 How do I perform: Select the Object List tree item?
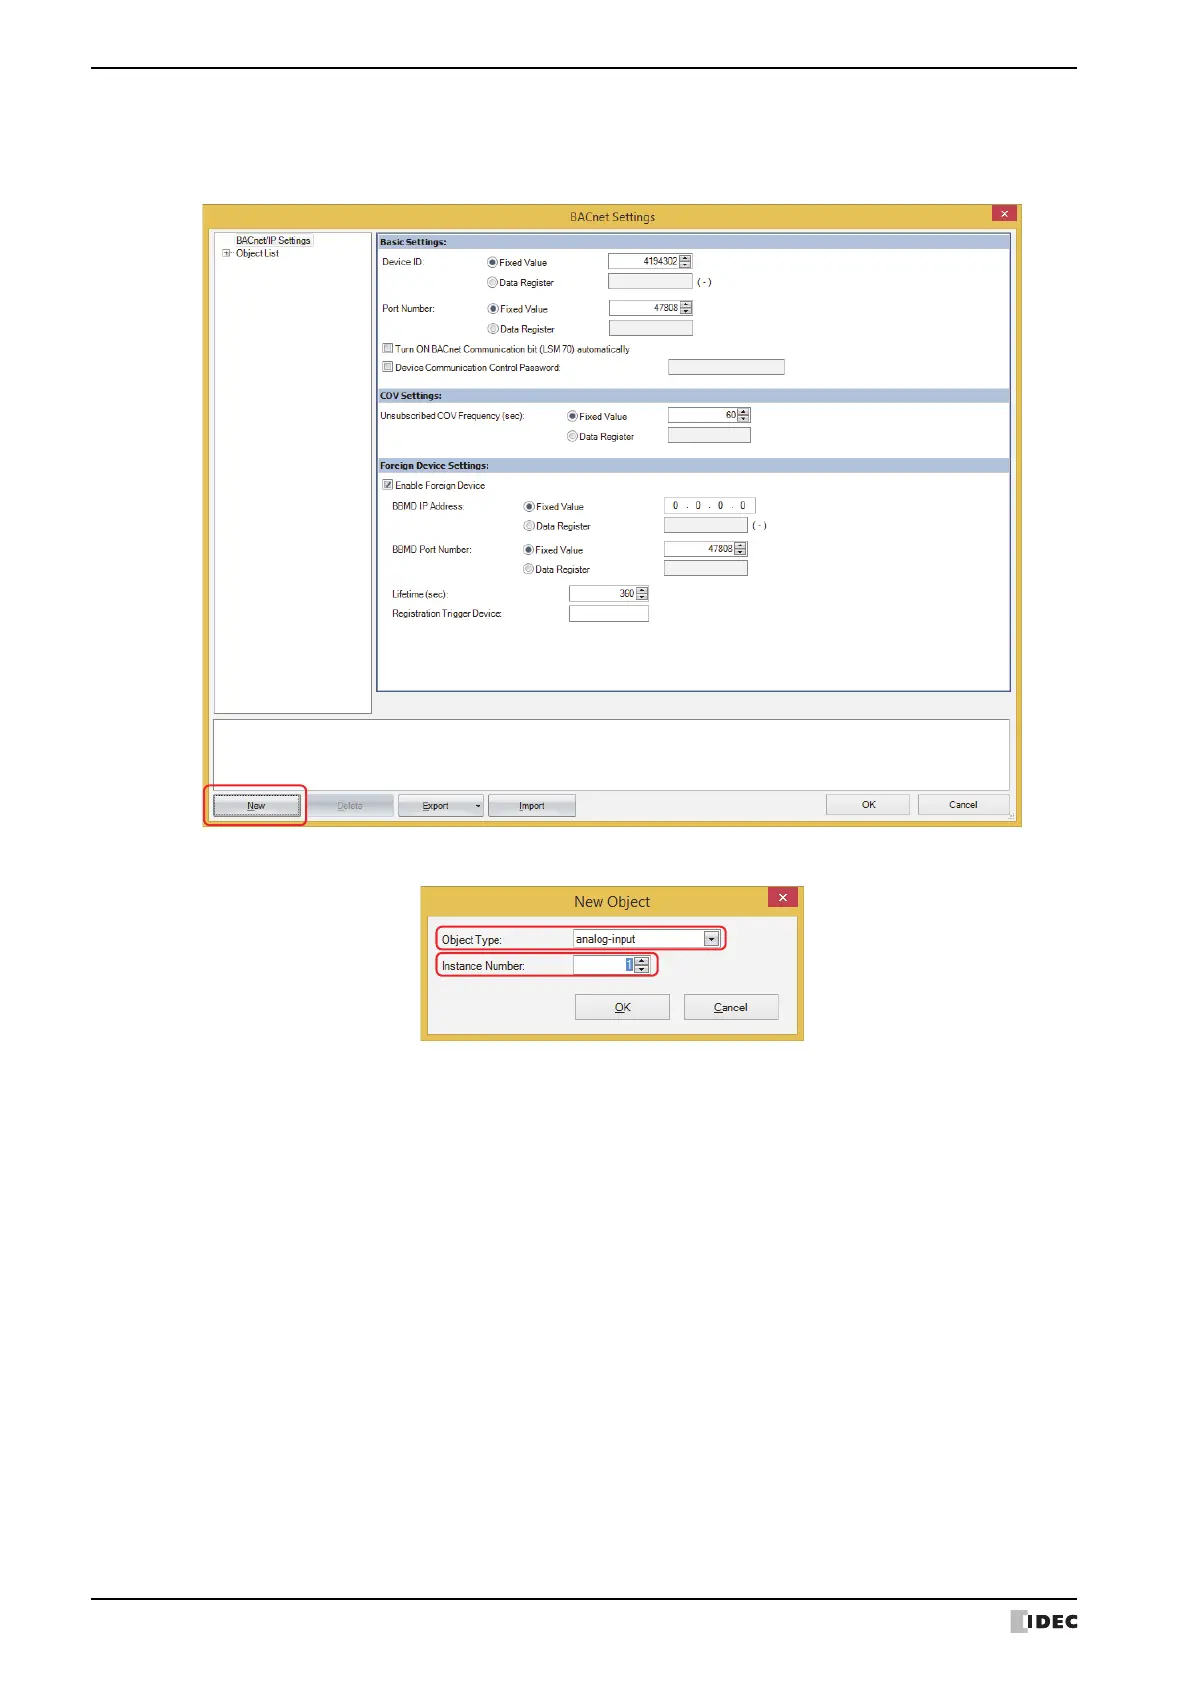tap(257, 254)
